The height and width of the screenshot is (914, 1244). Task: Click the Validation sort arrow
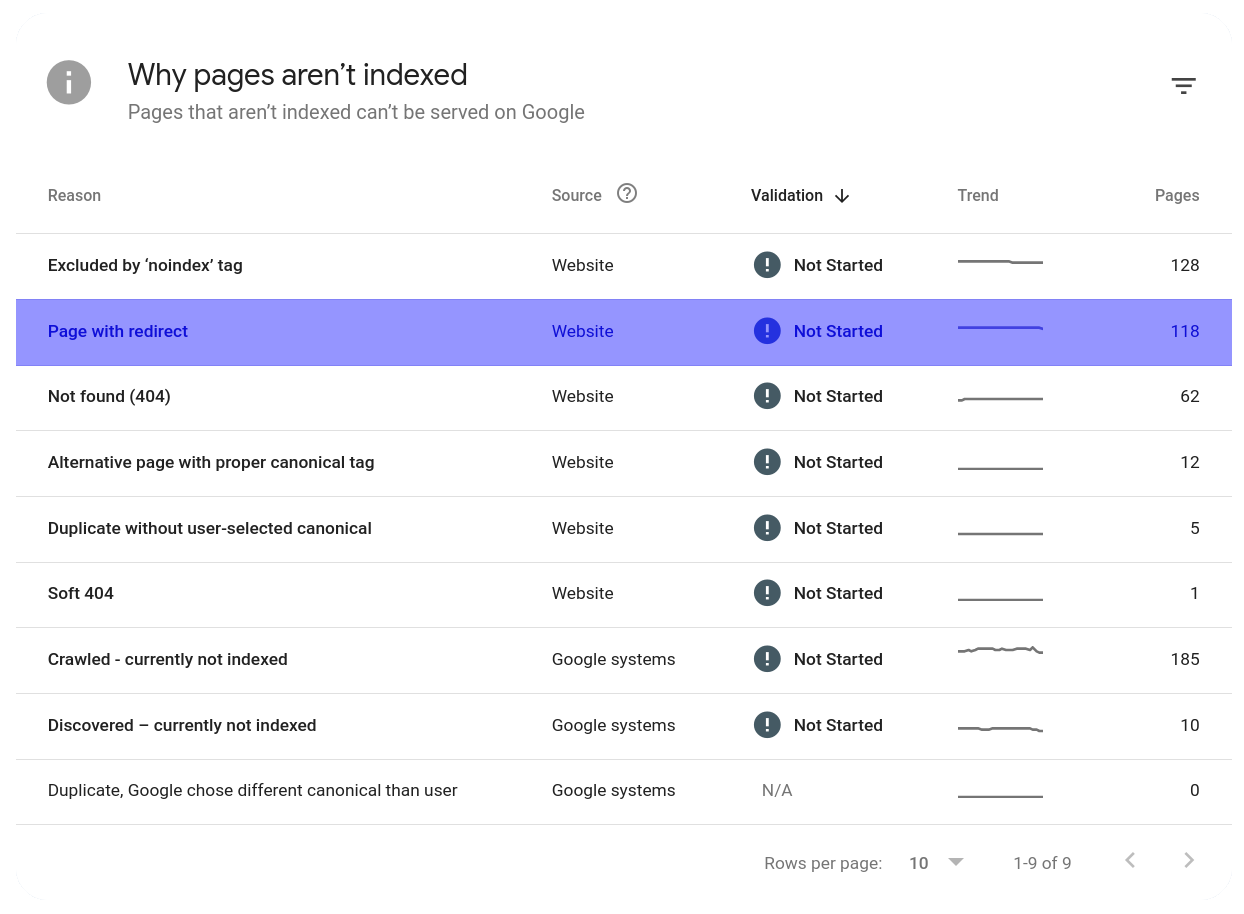coord(842,196)
